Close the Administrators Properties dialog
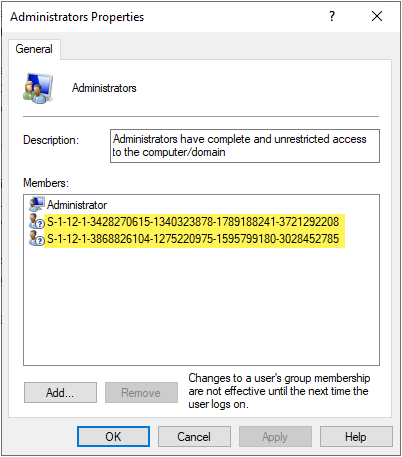This screenshot has height=457, width=402. [x=377, y=16]
